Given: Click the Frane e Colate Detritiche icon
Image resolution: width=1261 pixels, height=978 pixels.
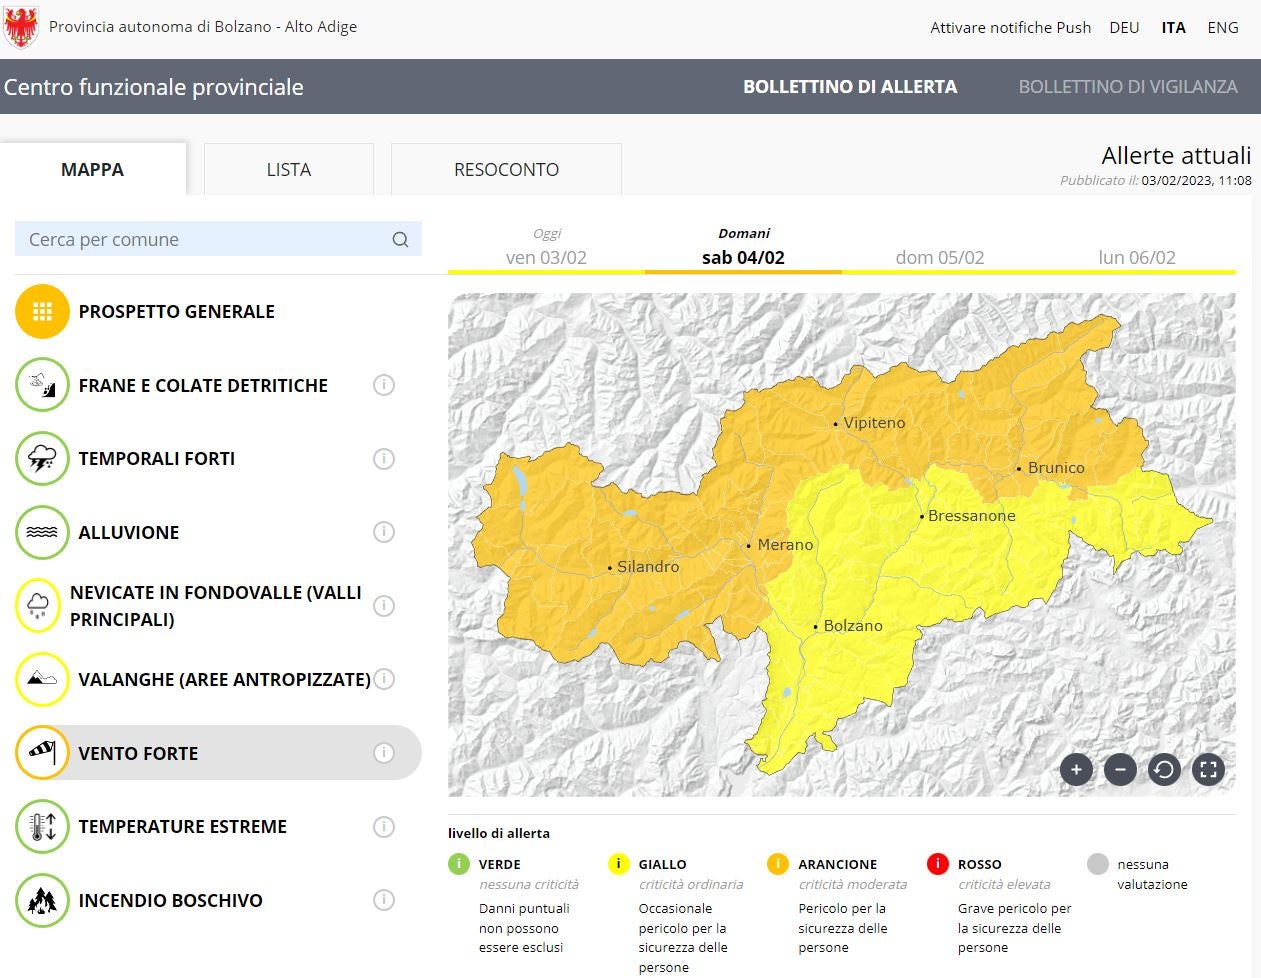Looking at the screenshot, I should point(42,386).
